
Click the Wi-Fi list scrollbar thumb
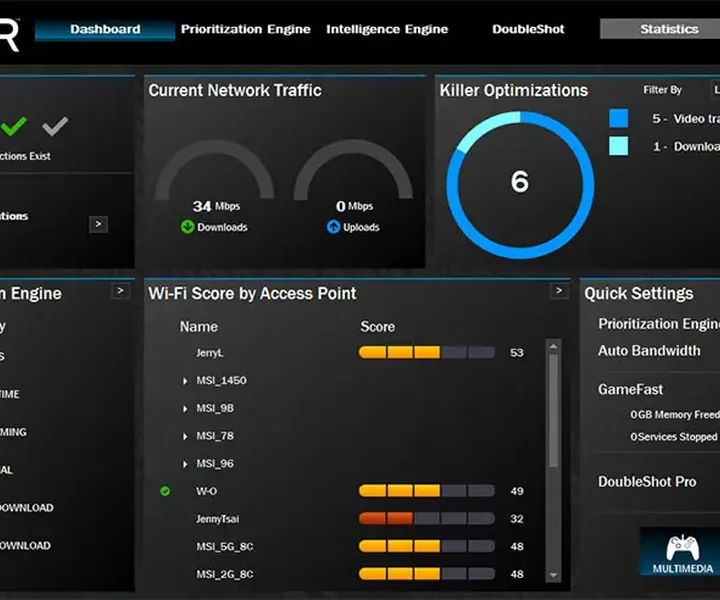pyautogui.click(x=553, y=410)
